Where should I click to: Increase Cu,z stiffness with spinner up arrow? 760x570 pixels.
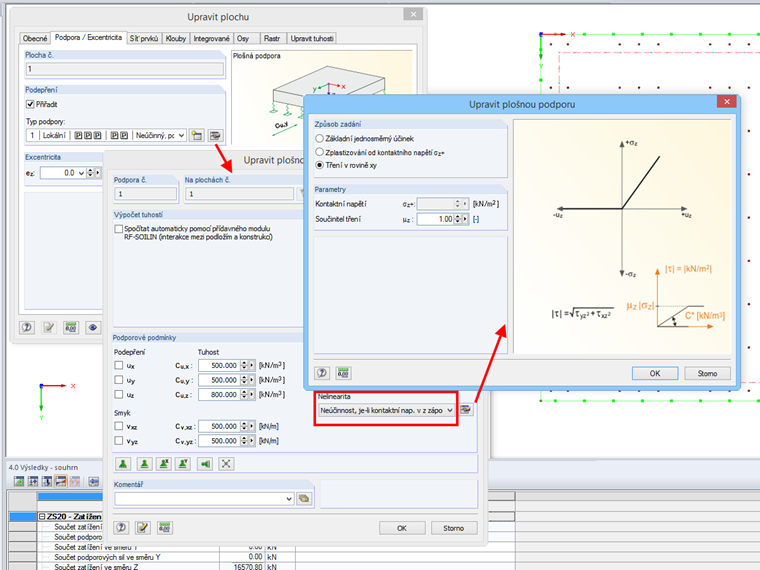coord(244,392)
